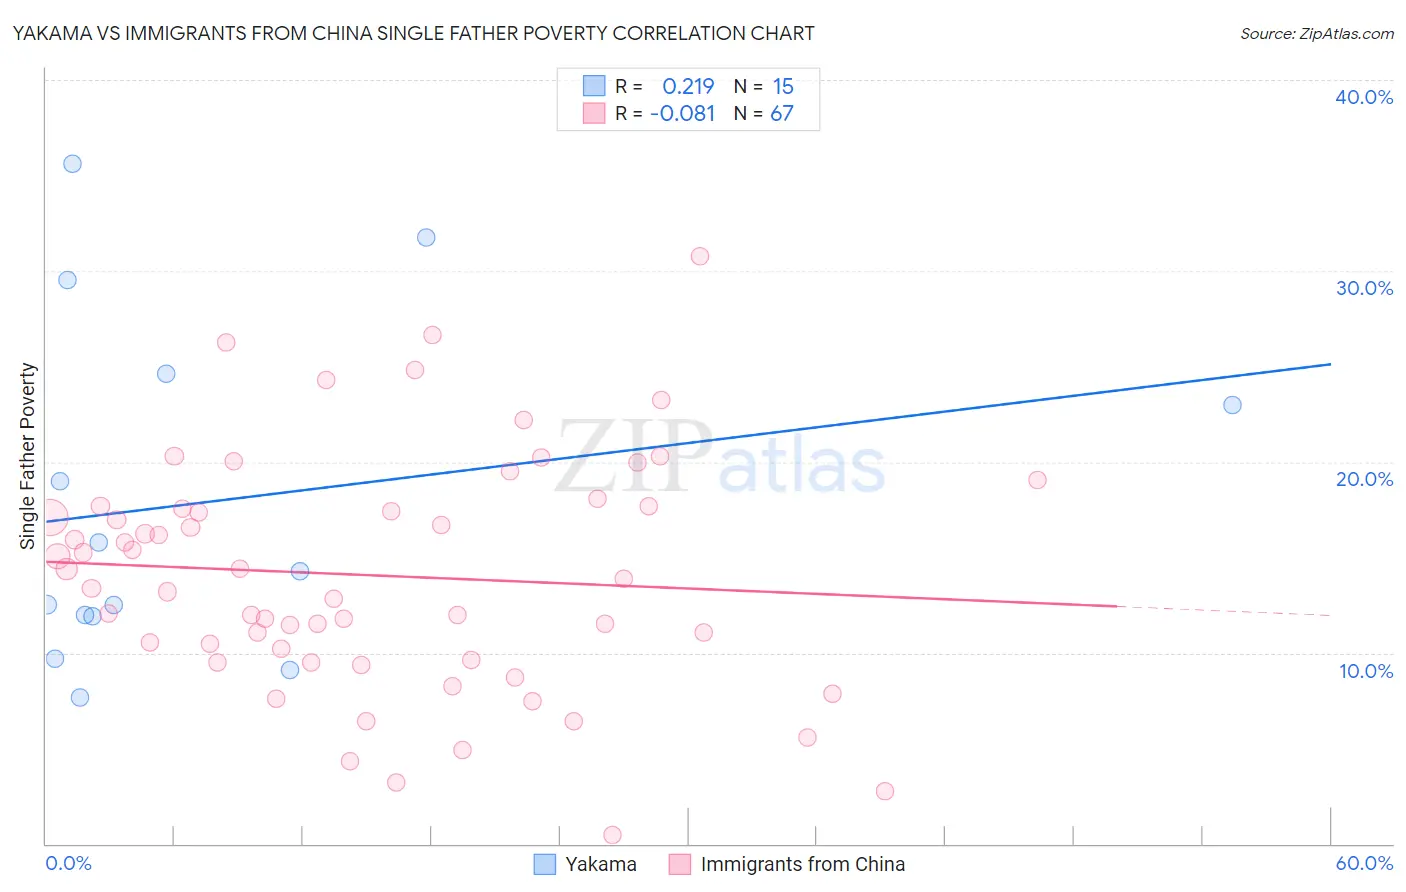Click the blue swatch beside R = 0.219
Image resolution: width=1406 pixels, height=892 pixels.
594,86
